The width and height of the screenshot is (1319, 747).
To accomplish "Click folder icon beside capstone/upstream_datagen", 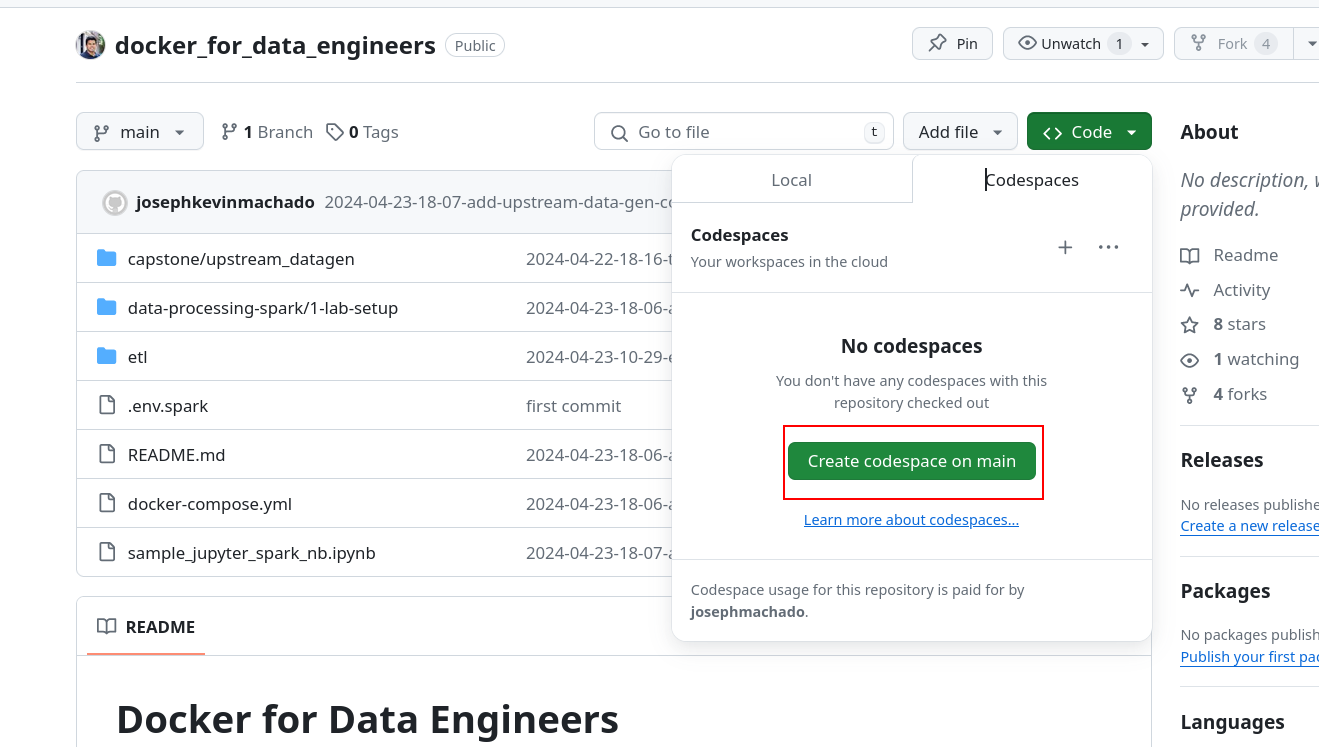I will 107,259.
